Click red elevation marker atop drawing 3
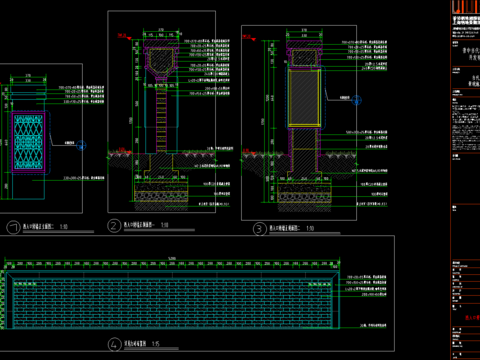The height and width of the screenshot is (360, 480). pyautogui.click(x=249, y=37)
